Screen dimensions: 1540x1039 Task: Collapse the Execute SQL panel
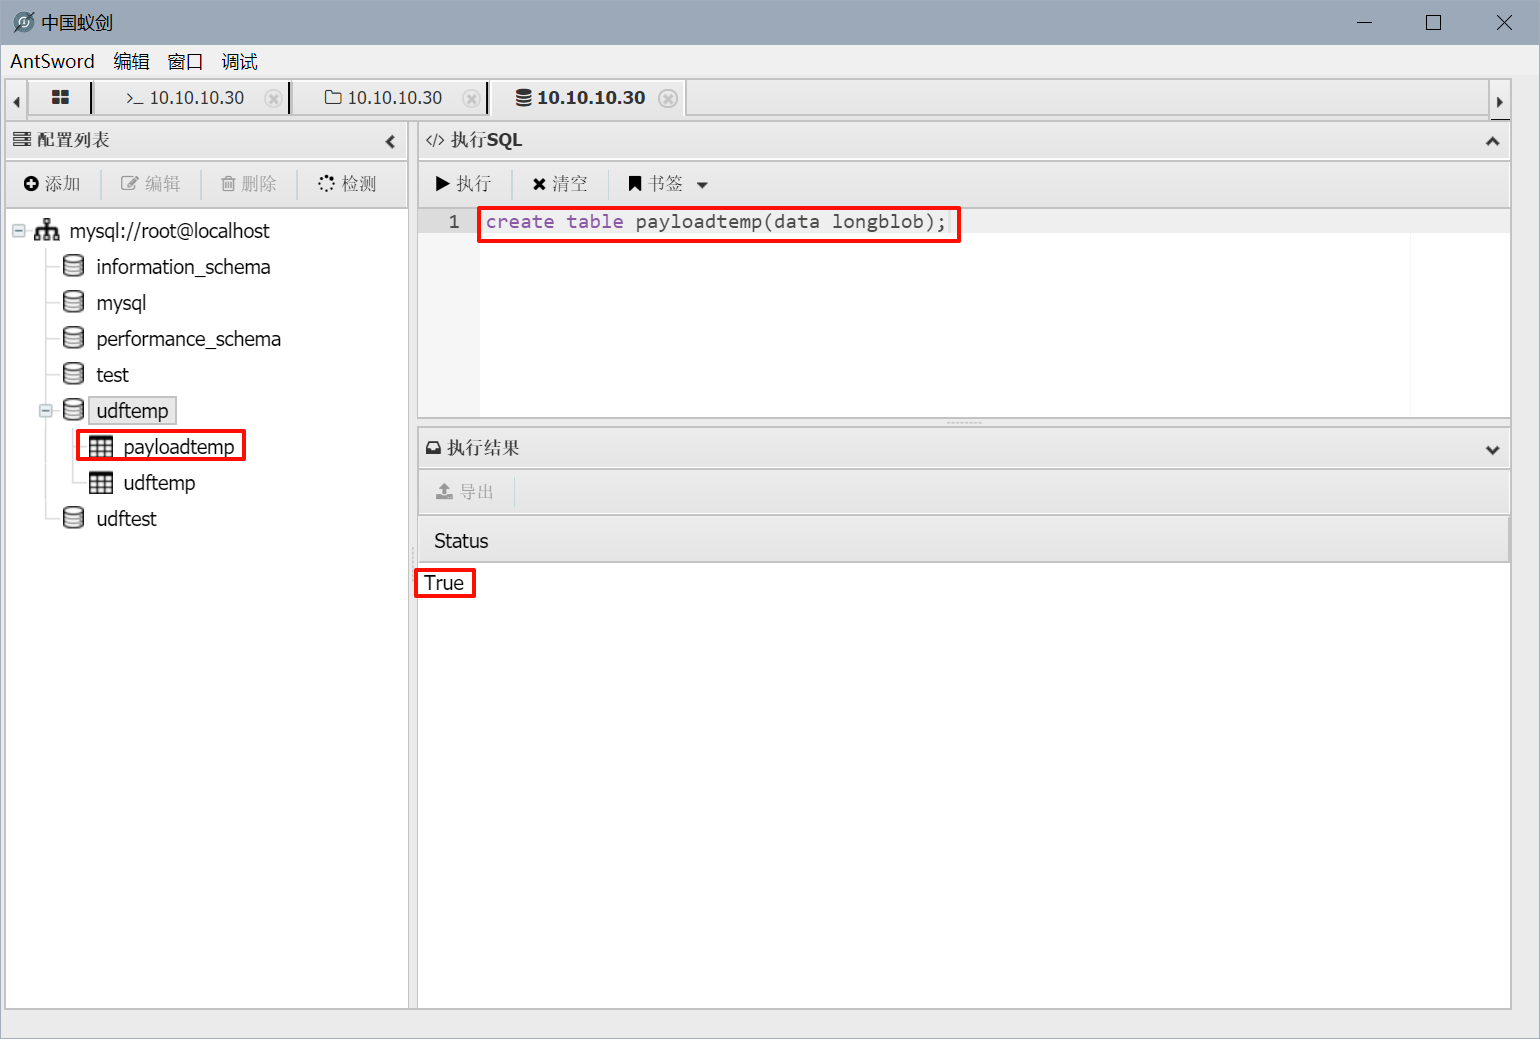[x=1492, y=141]
